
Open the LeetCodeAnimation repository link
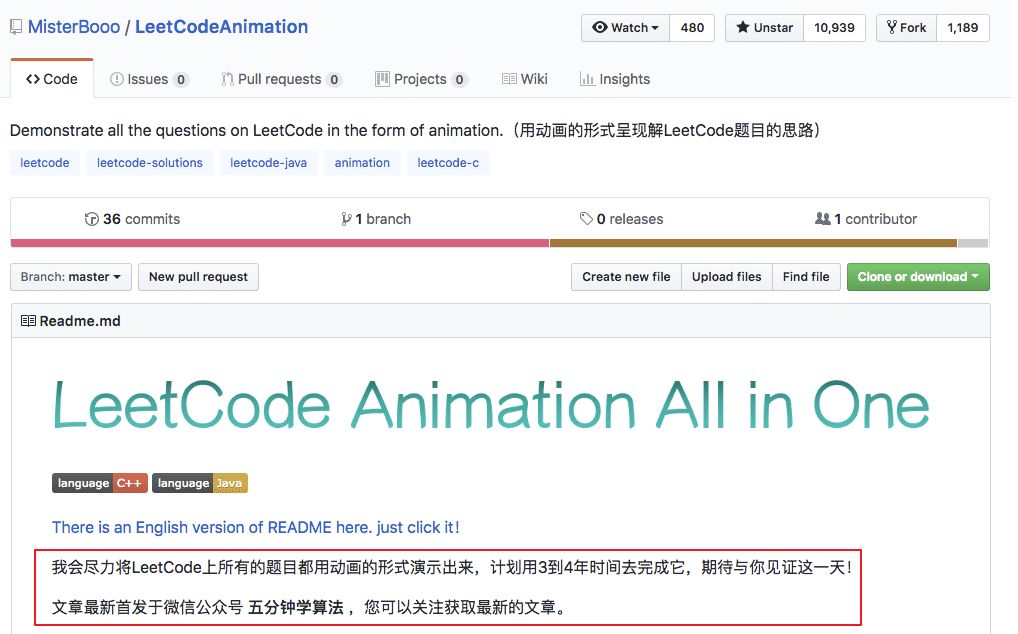point(221,27)
